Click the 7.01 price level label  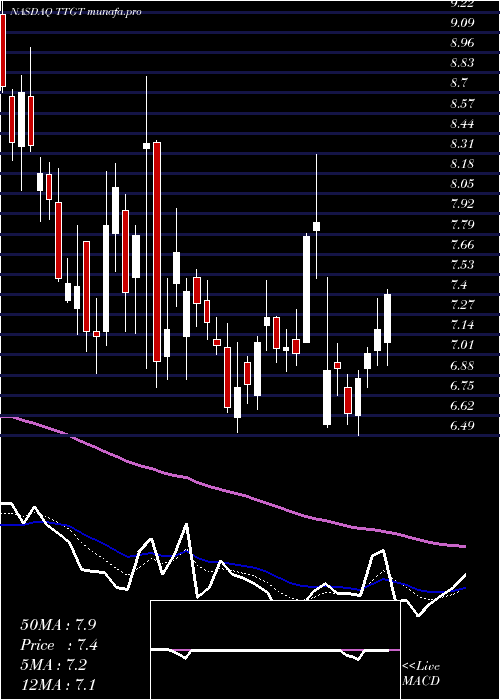click(462, 345)
